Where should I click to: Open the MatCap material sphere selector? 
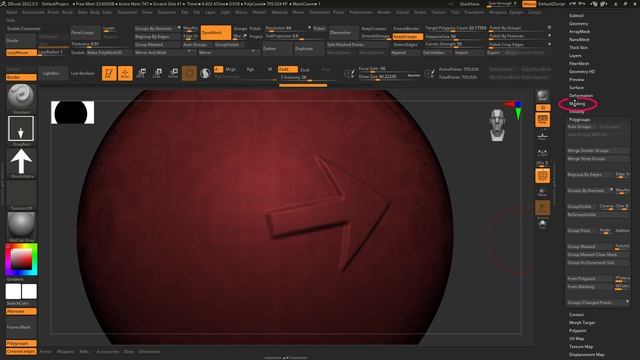[x=21, y=225]
